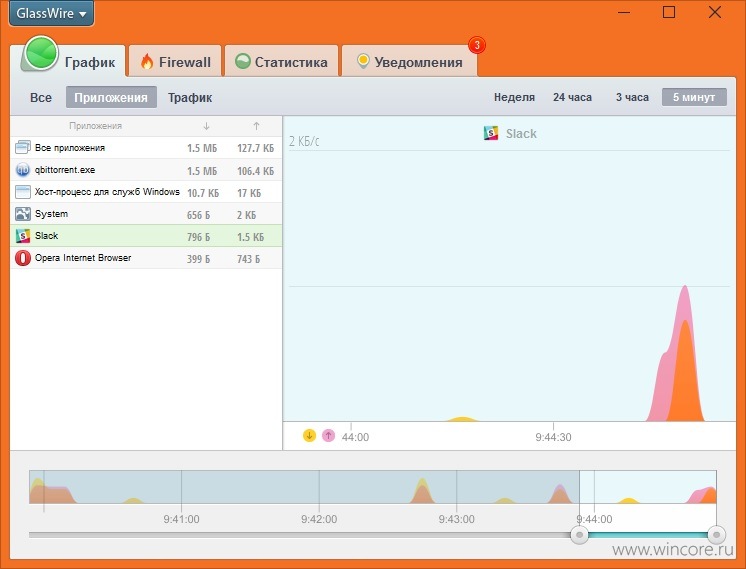
Task: Click System download value 656 Б
Action: pos(198,215)
